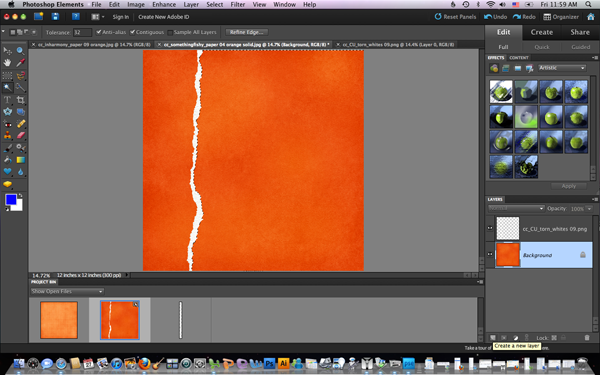Viewport: 600px width, 375px height.
Task: Open the workspace layout dropdown in top bar
Action: 98,17
